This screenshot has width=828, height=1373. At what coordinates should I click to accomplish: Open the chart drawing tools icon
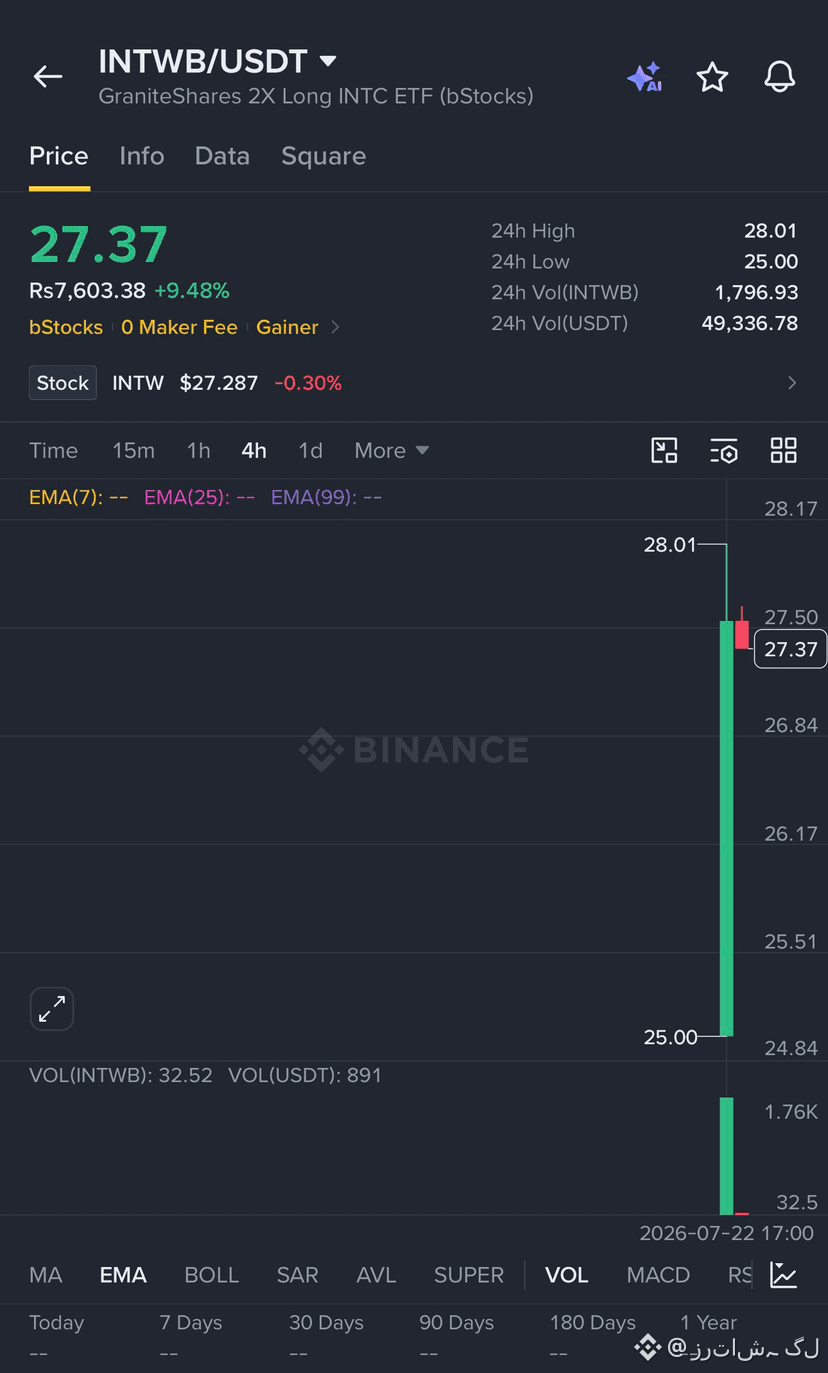click(664, 450)
